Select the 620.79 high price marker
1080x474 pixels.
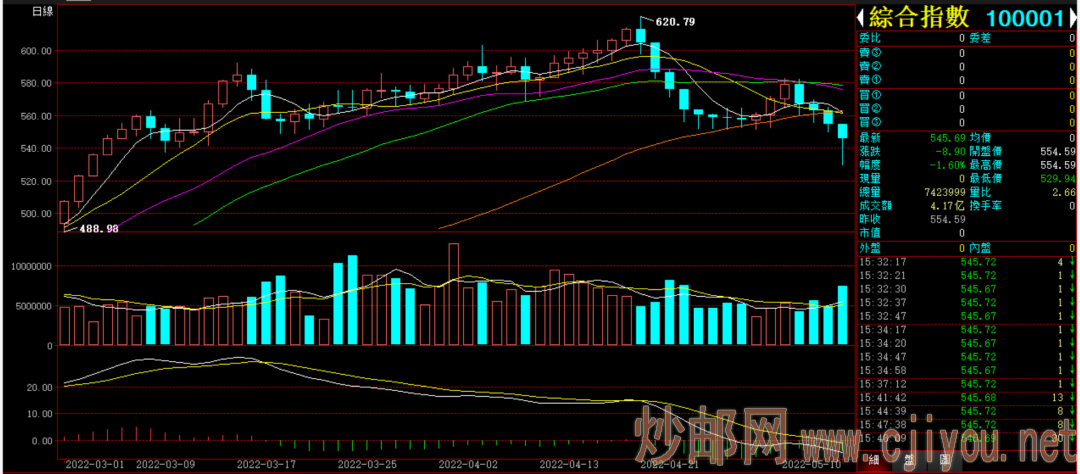tap(674, 22)
